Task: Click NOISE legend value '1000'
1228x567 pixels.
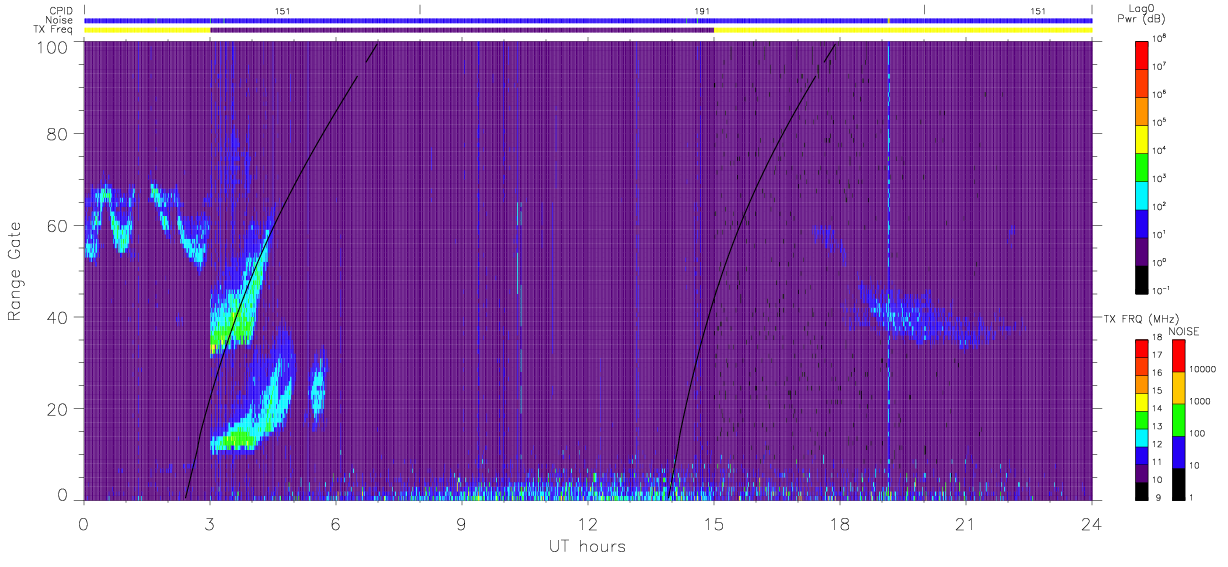Action: [x=1201, y=402]
